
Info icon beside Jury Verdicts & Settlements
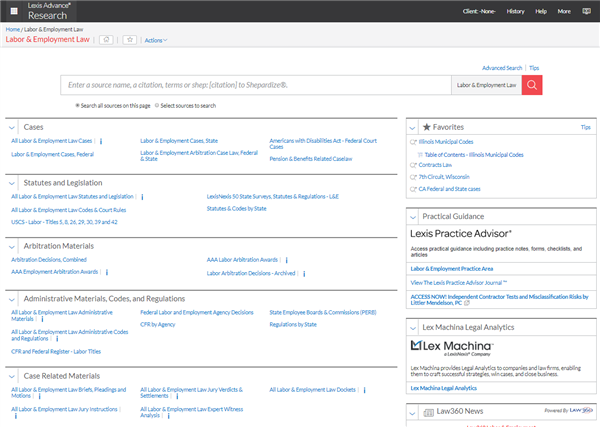pos(177,396)
